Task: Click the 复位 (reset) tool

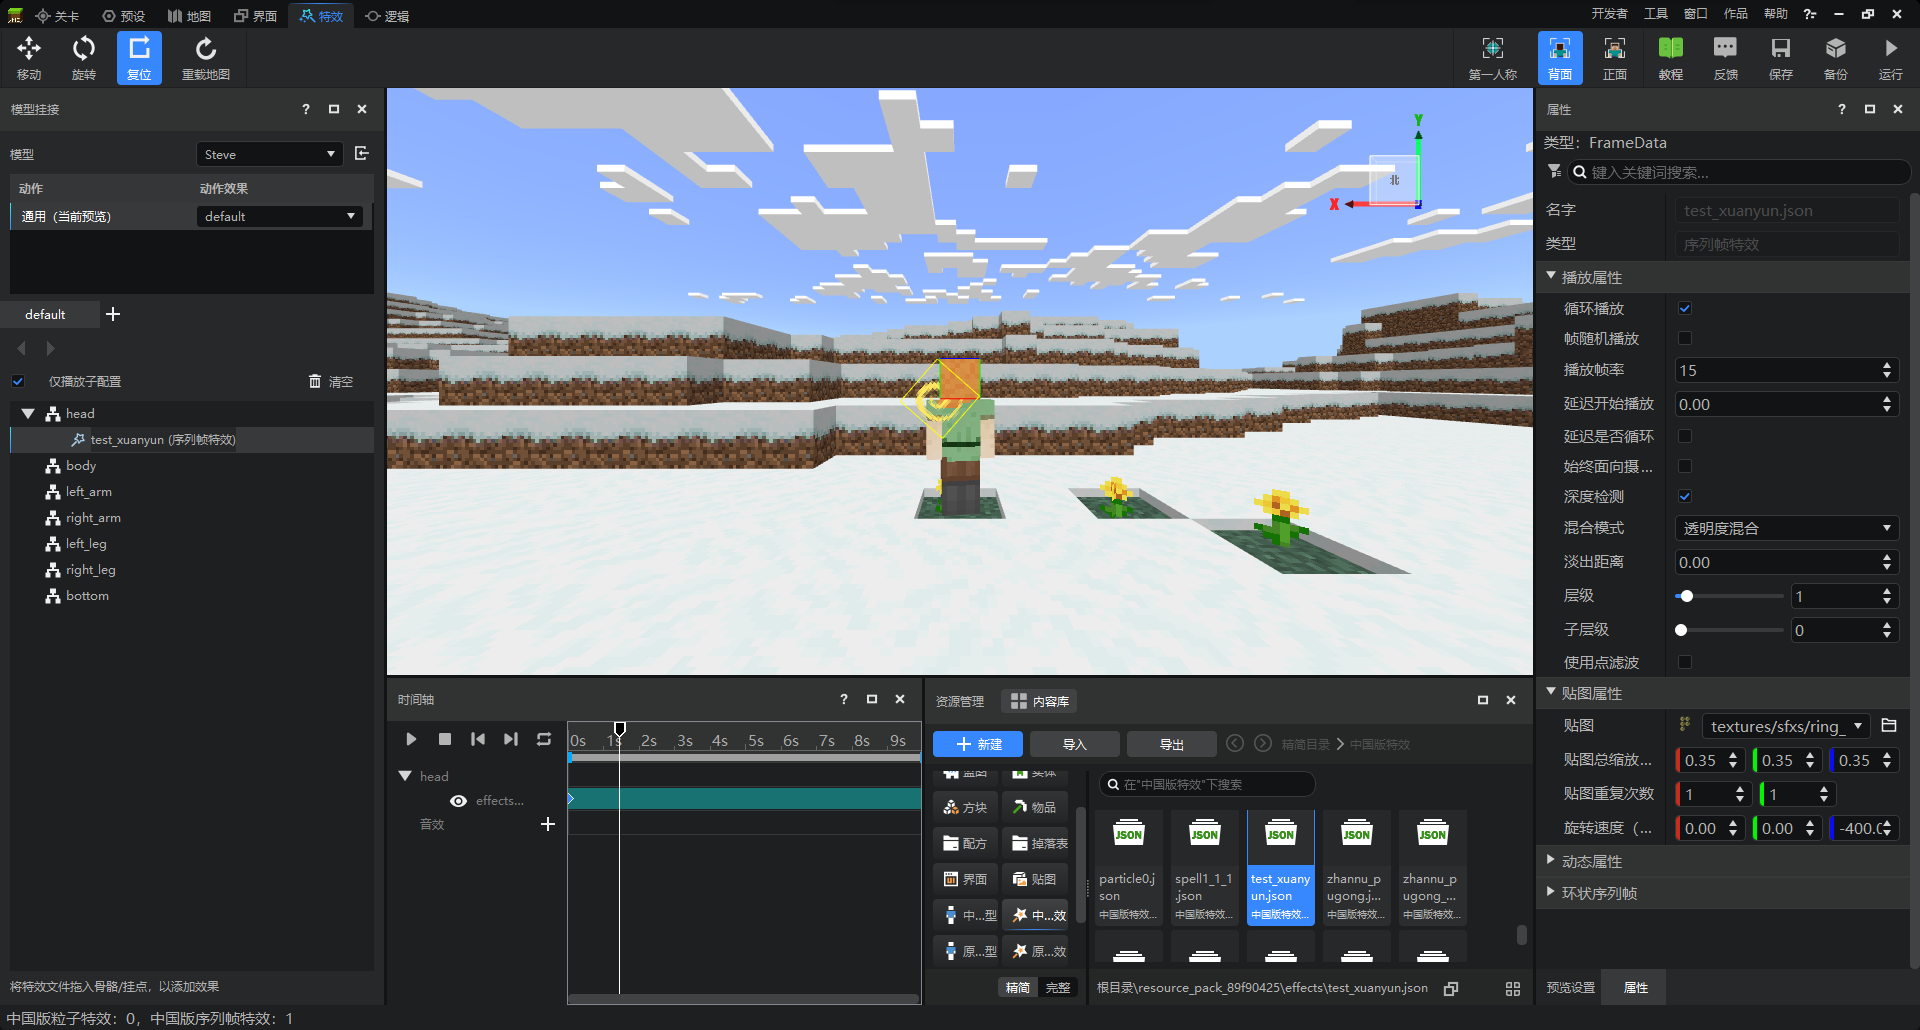Action: pos(139,58)
